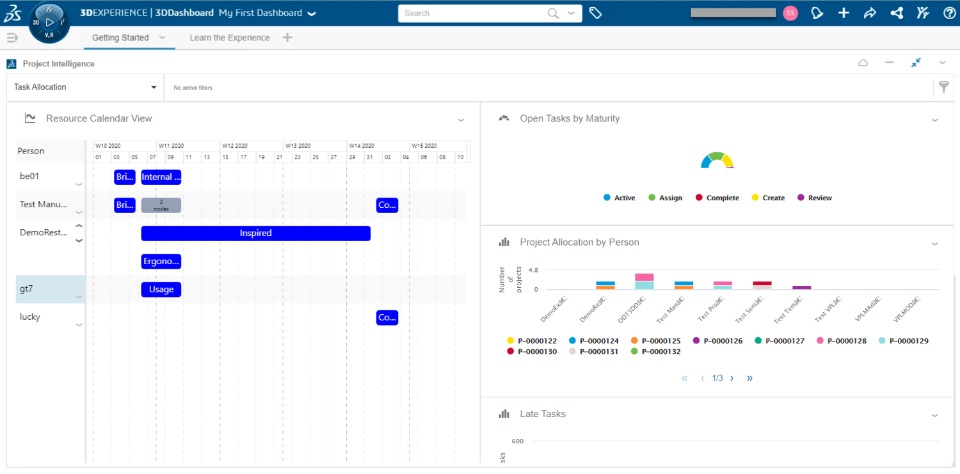Toggle the Review legend item
960x474 pixels.
(x=815, y=198)
